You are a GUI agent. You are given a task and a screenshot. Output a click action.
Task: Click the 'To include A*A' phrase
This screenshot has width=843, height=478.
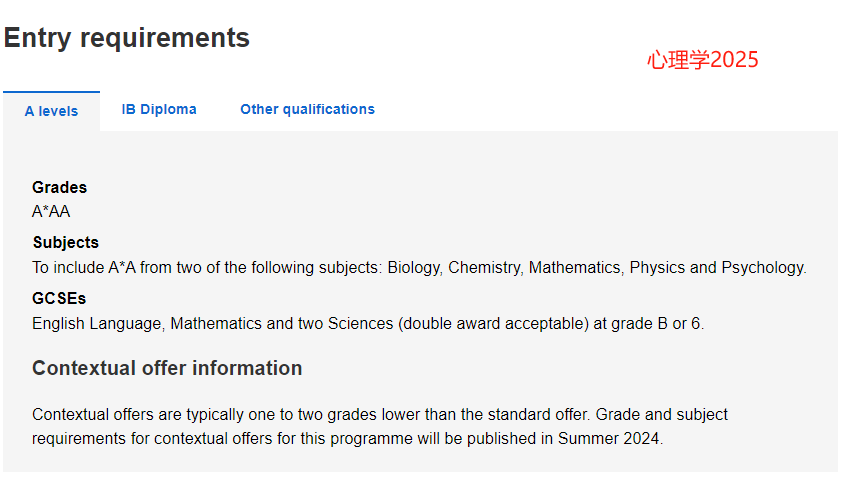coord(84,268)
